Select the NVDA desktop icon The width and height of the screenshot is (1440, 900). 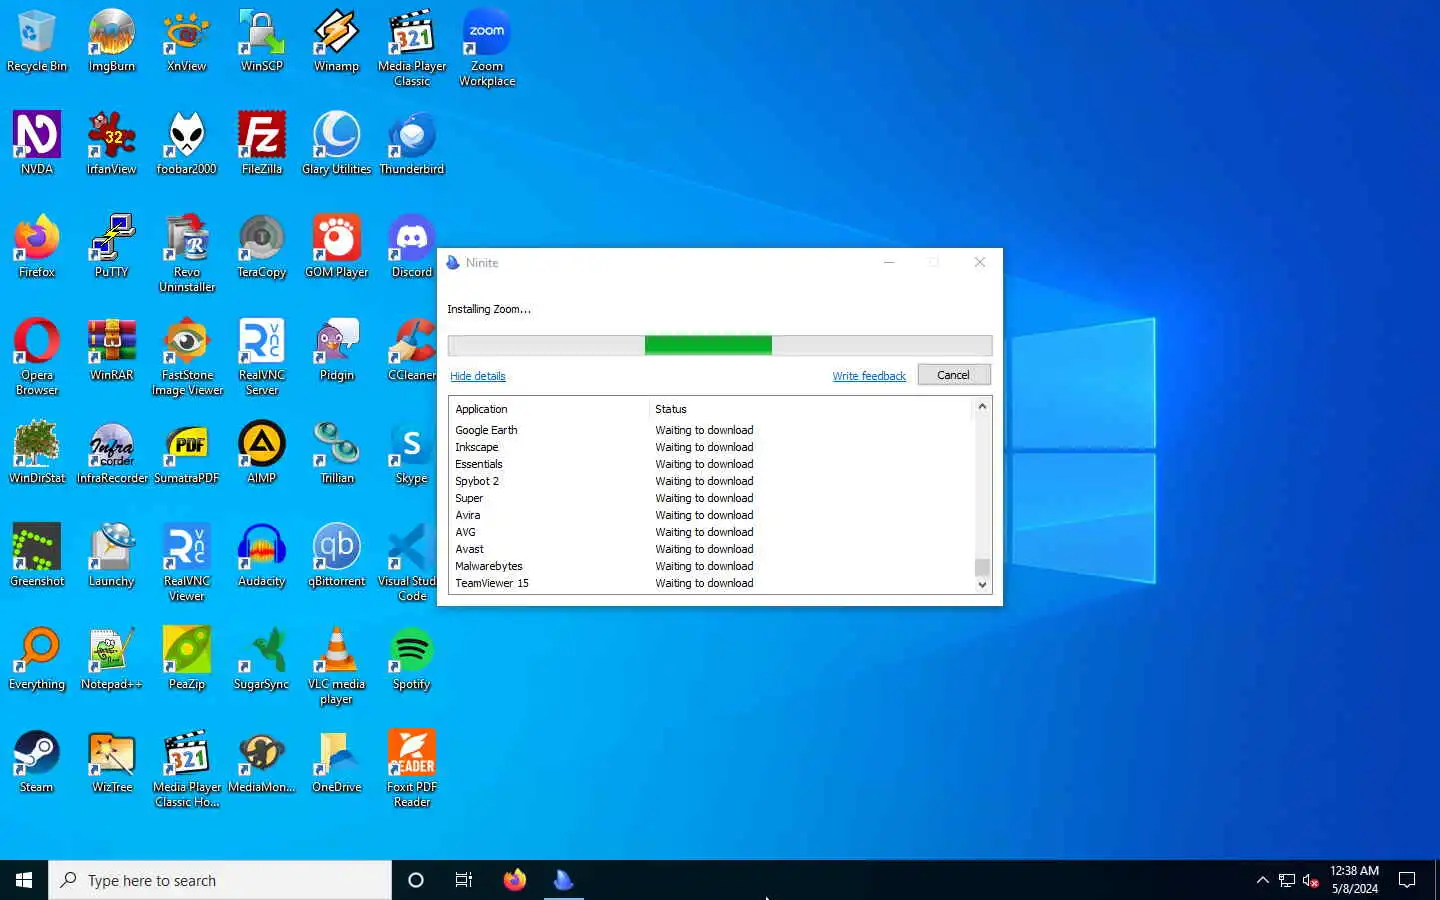pos(37,143)
